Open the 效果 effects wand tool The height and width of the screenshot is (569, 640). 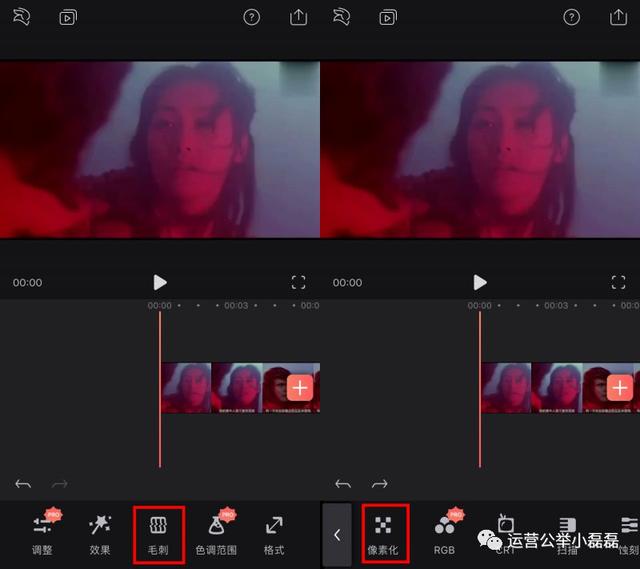click(100, 535)
